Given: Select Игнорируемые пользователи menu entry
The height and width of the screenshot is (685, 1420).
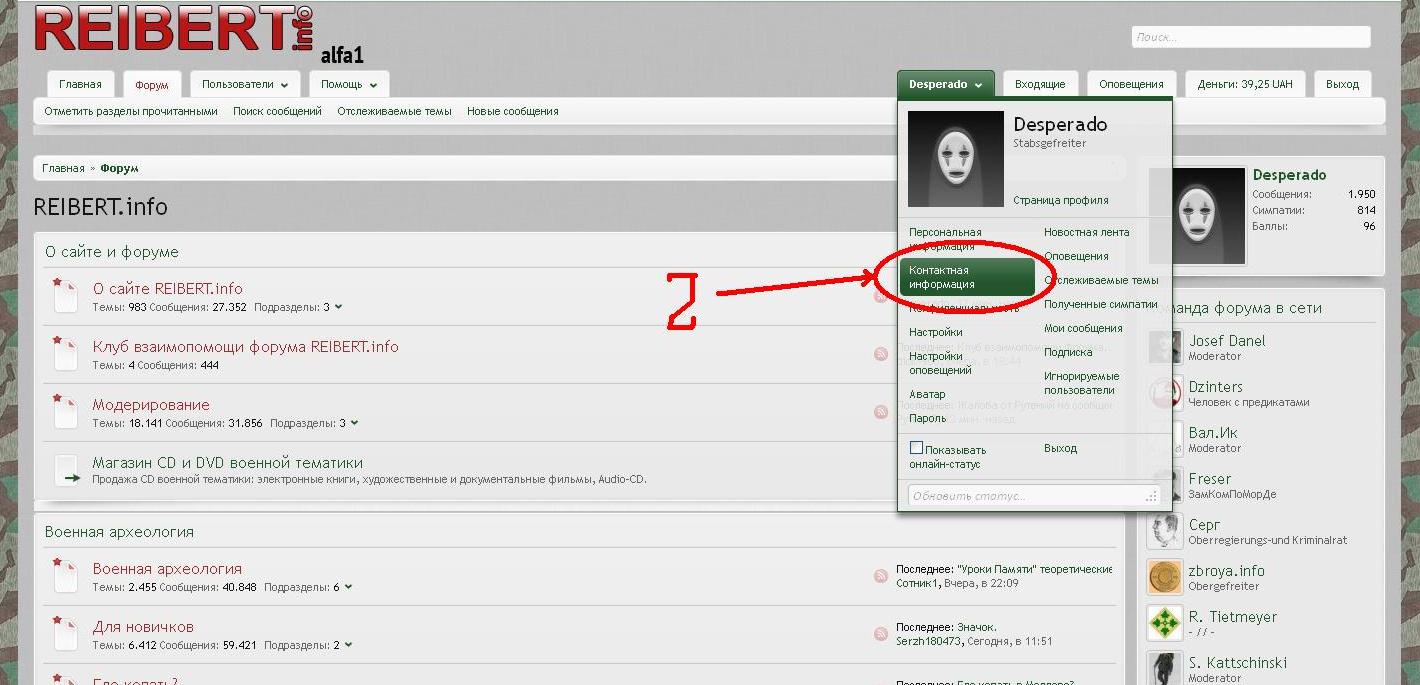Looking at the screenshot, I should 1081,383.
